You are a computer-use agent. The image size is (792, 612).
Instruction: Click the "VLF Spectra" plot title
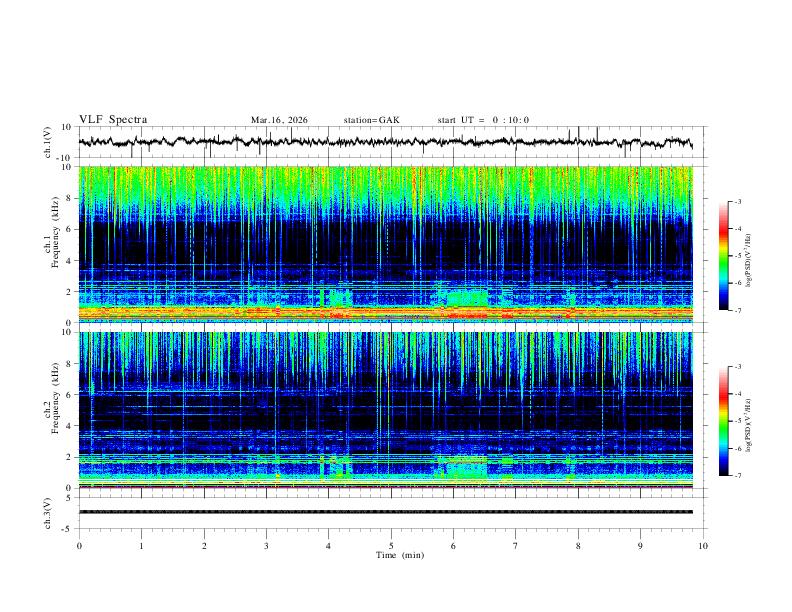coord(113,120)
